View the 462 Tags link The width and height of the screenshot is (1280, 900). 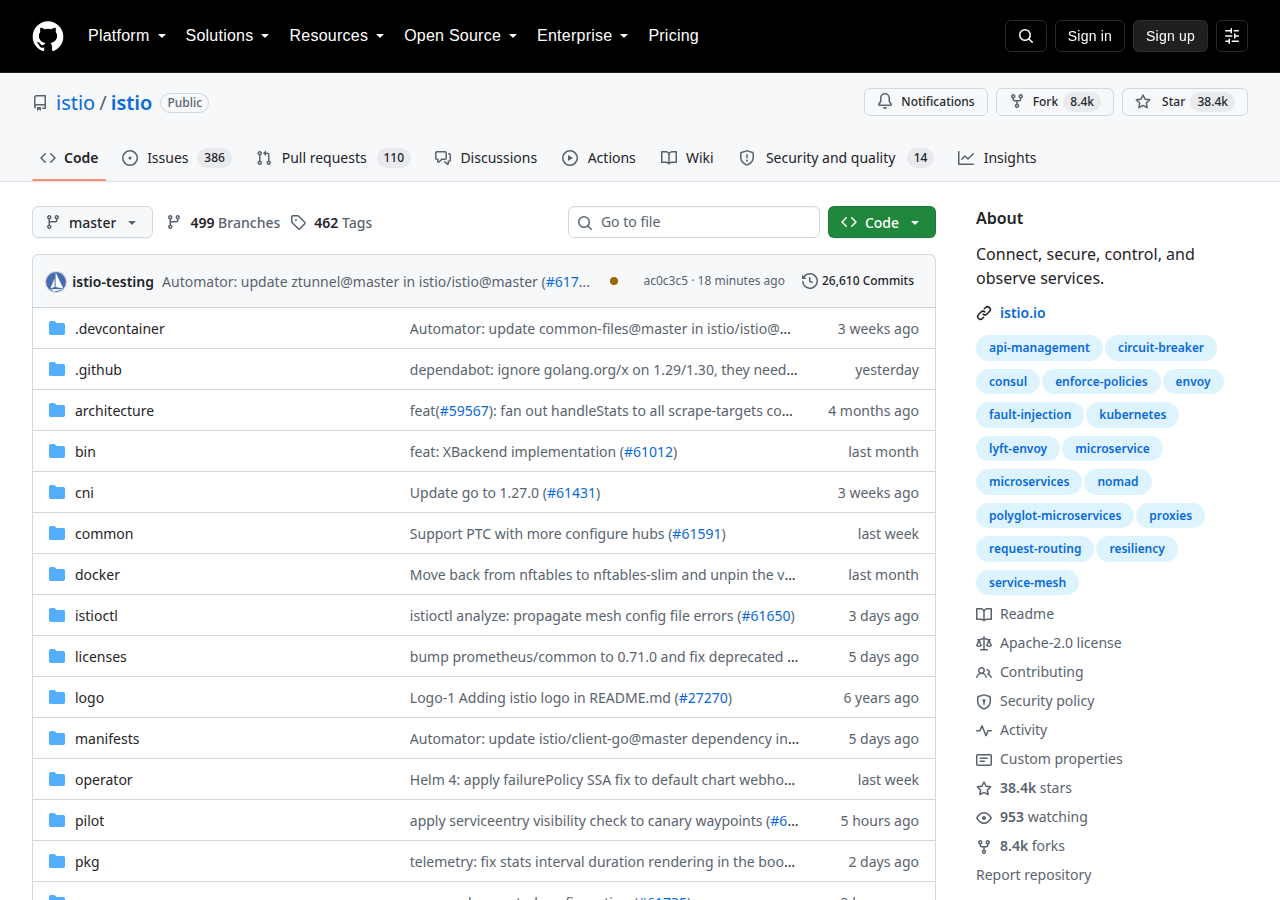[x=331, y=223]
